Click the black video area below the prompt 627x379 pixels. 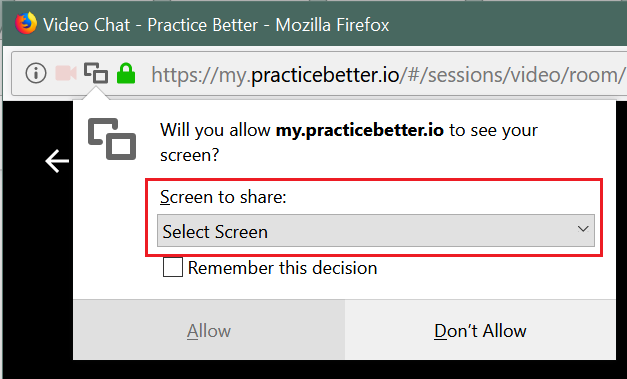click(312, 369)
